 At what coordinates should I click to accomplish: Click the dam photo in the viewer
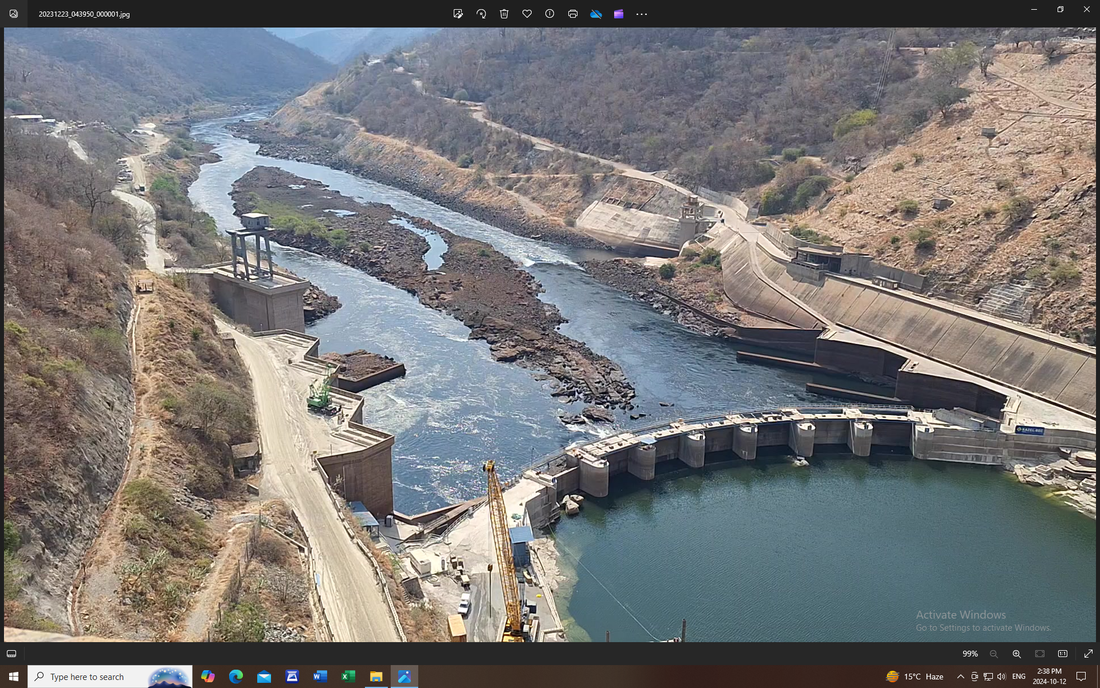[x=549, y=335]
